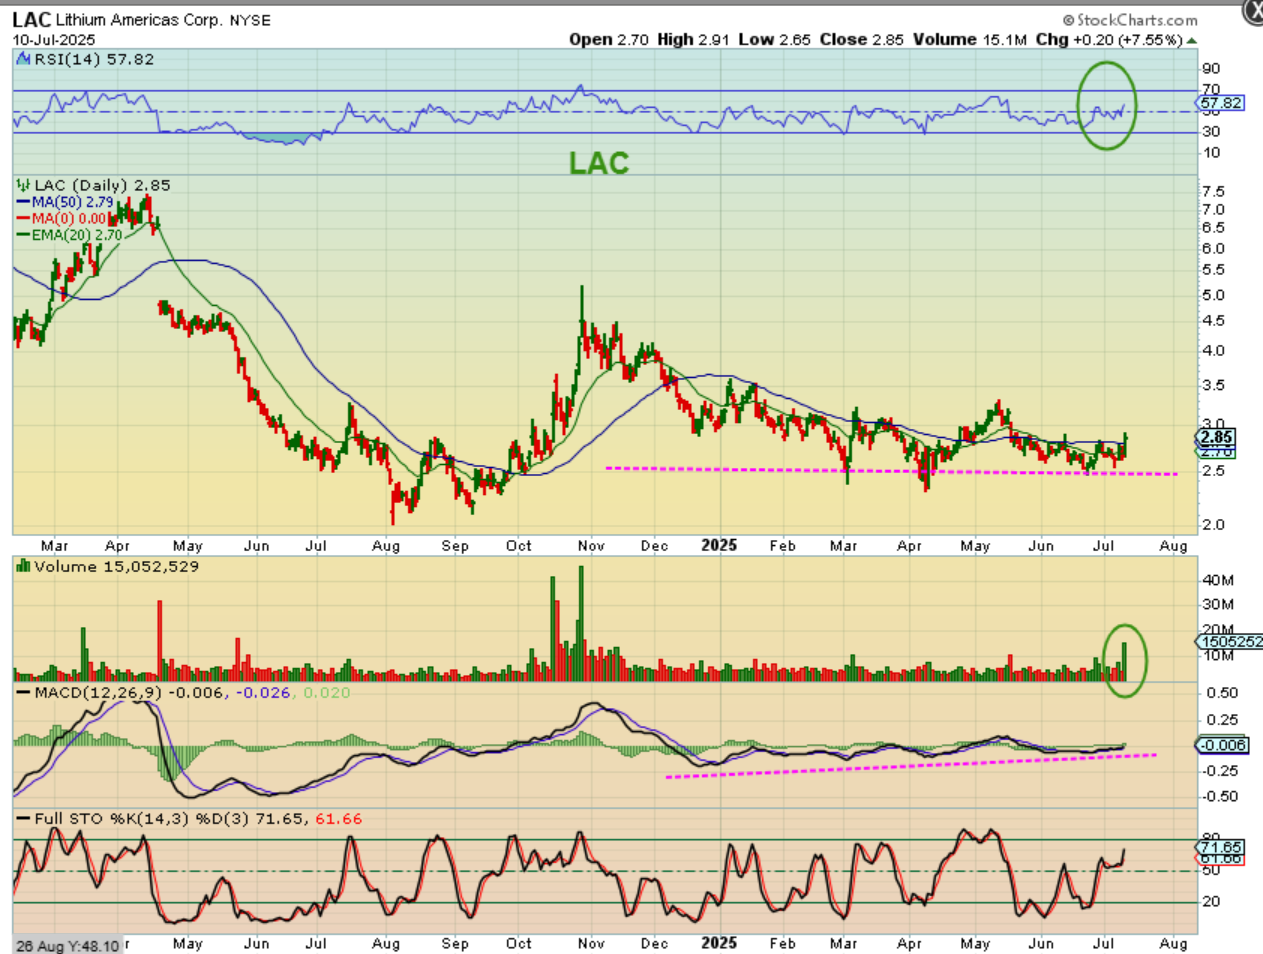
Task: Click the 40M label on the volume axis
Action: (1218, 580)
